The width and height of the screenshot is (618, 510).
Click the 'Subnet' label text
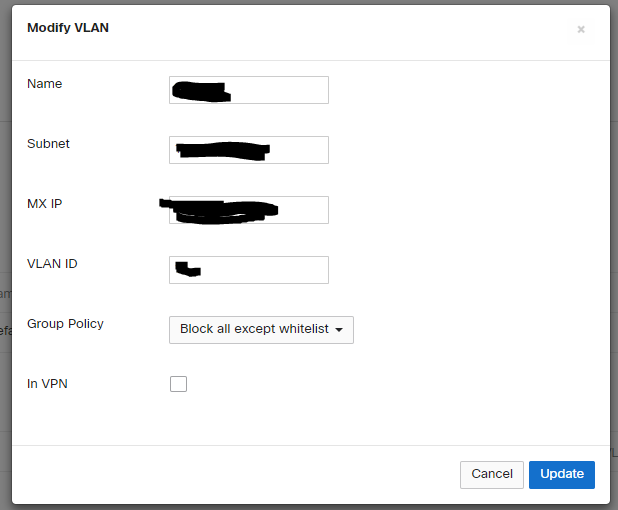pos(48,144)
